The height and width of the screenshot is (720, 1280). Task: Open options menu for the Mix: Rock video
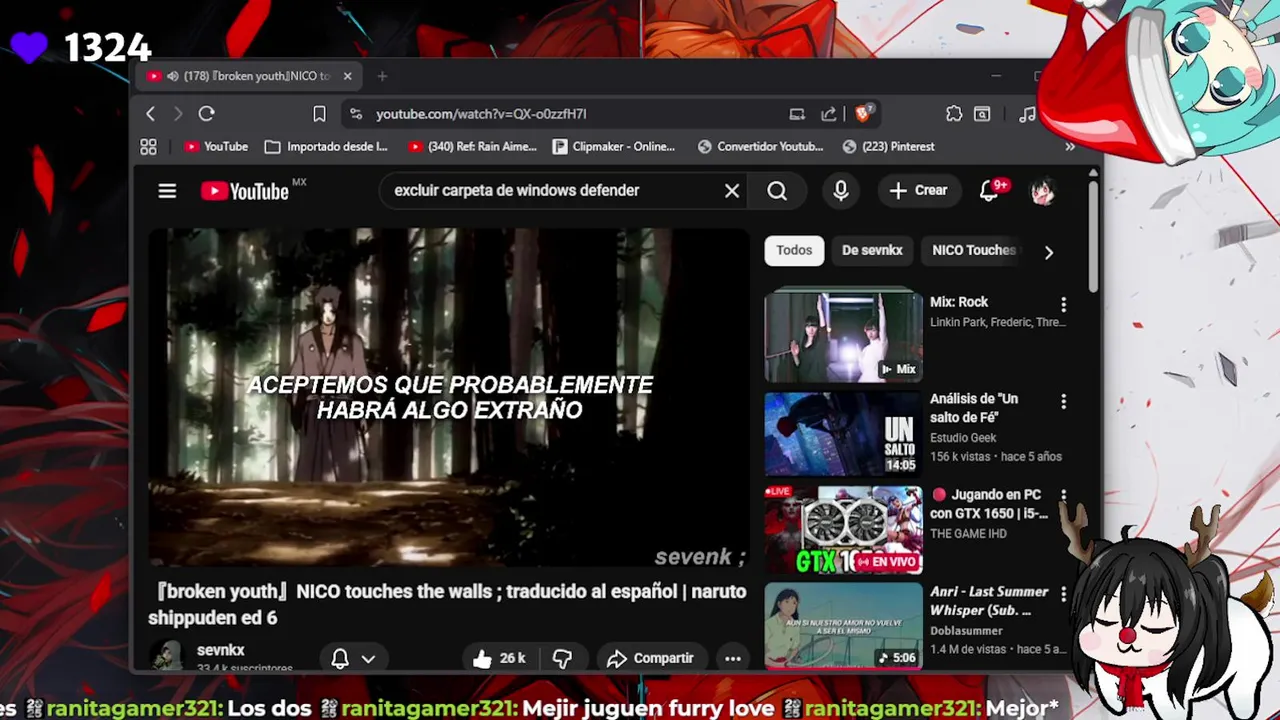[x=1063, y=304]
